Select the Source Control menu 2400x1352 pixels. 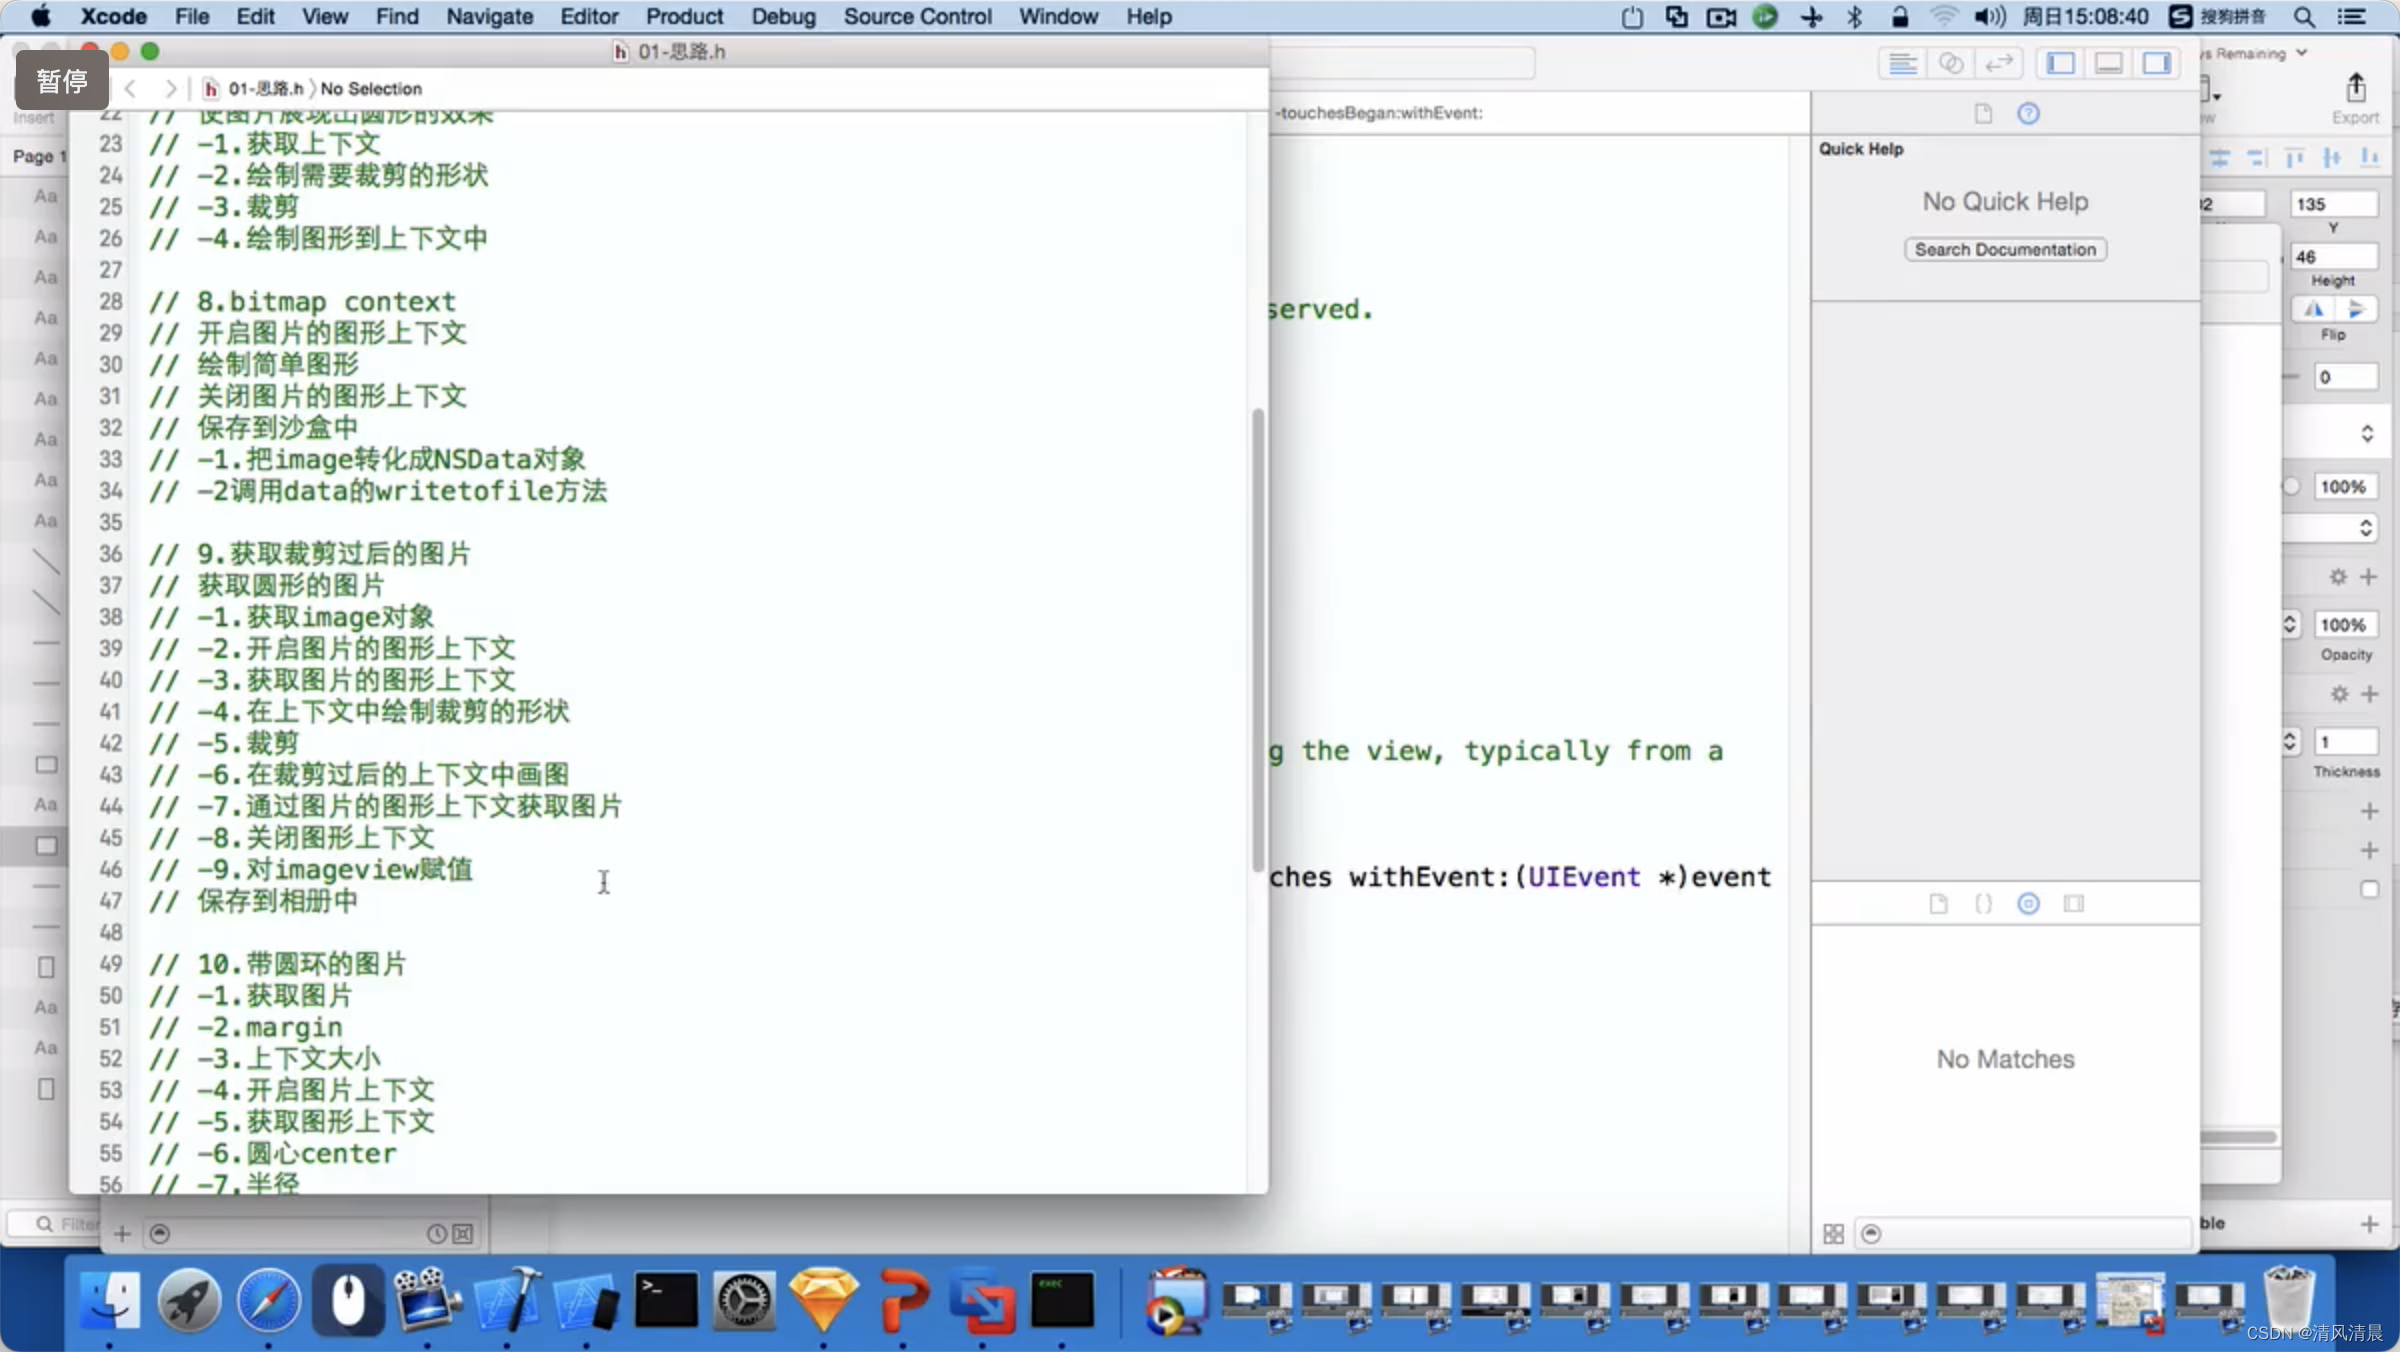pyautogui.click(x=920, y=16)
